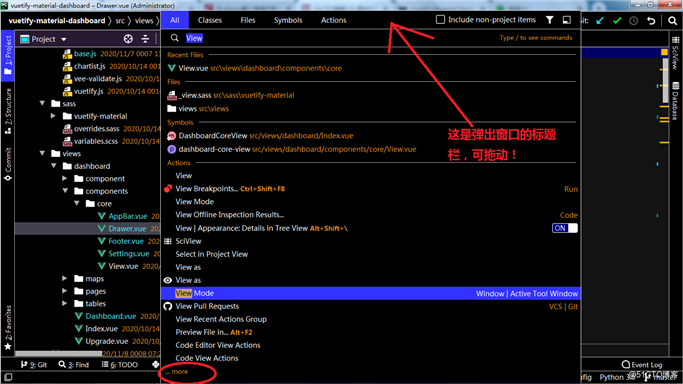This screenshot has width=683, height=384.
Task: Click the Project tree horizontal scrollbar
Action: (x=59, y=354)
